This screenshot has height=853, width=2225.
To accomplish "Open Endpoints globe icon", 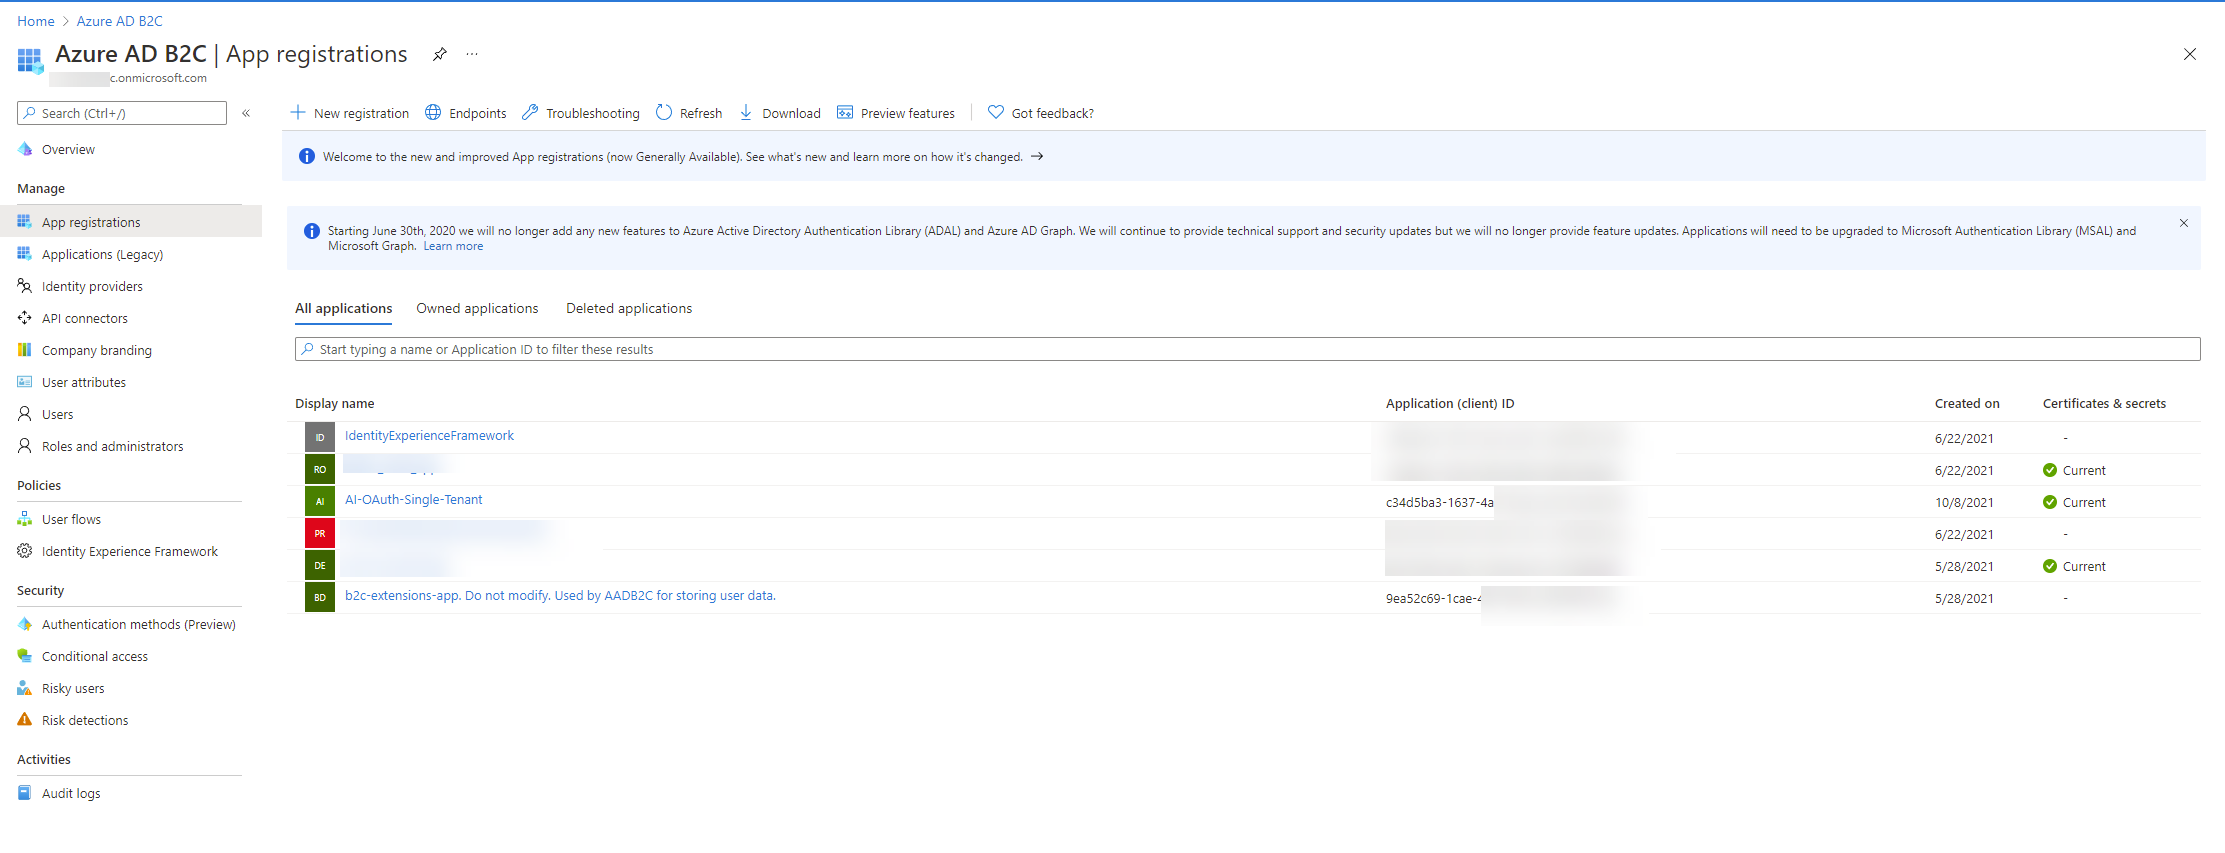I will [433, 113].
